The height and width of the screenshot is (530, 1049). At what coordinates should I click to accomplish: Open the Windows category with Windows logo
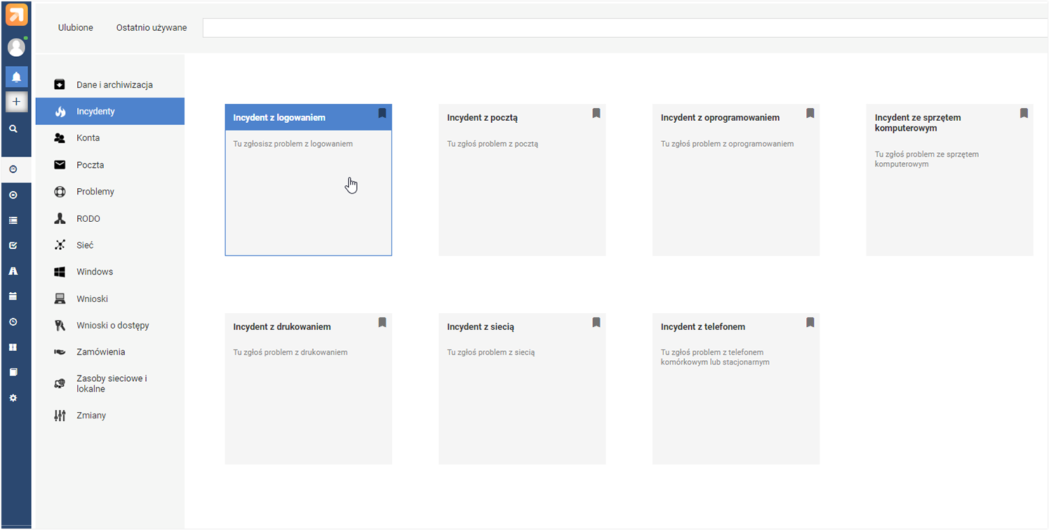point(110,272)
